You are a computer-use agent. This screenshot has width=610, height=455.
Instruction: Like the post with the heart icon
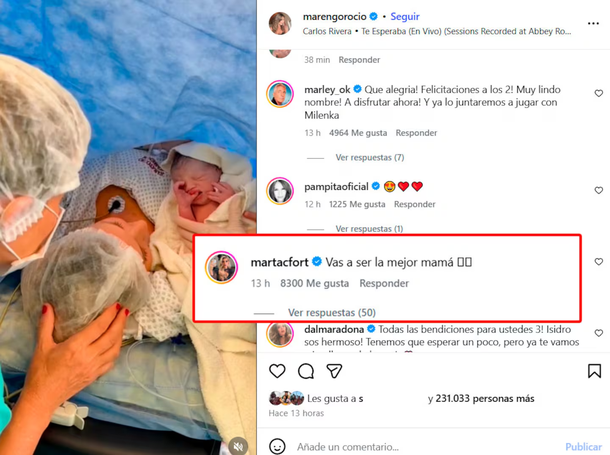pyautogui.click(x=277, y=371)
